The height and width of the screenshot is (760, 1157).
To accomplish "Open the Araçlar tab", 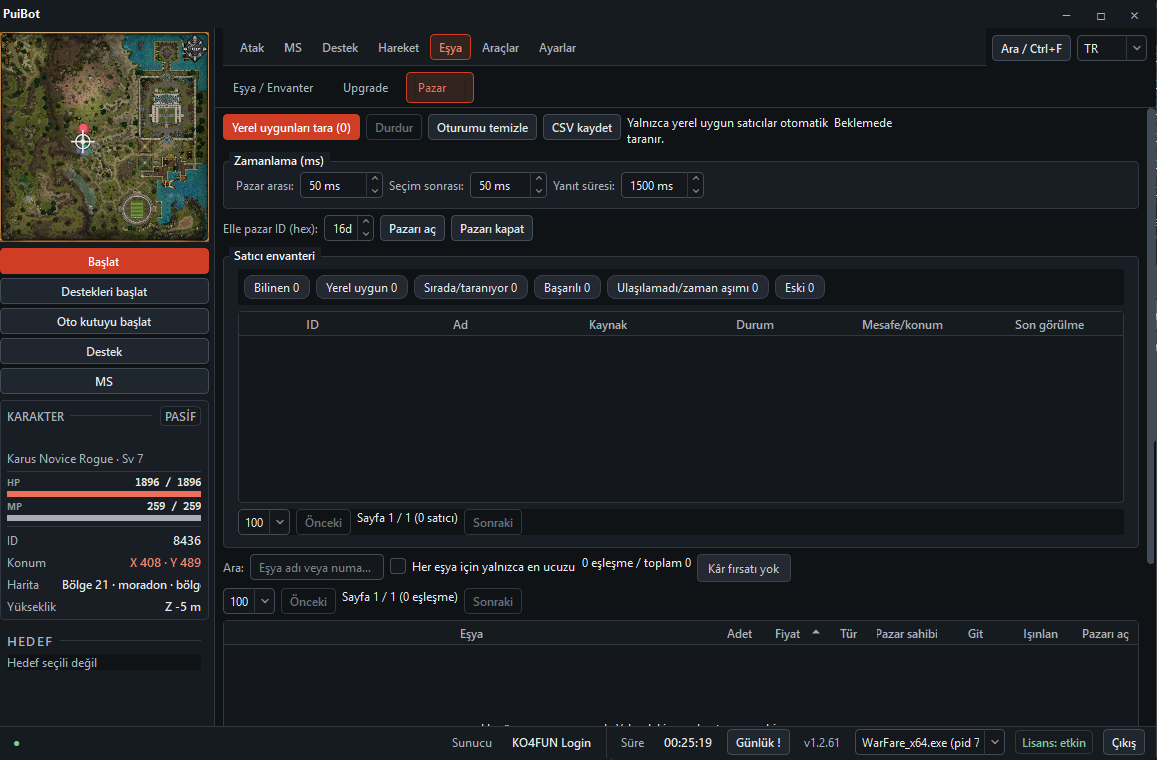I will pos(500,48).
